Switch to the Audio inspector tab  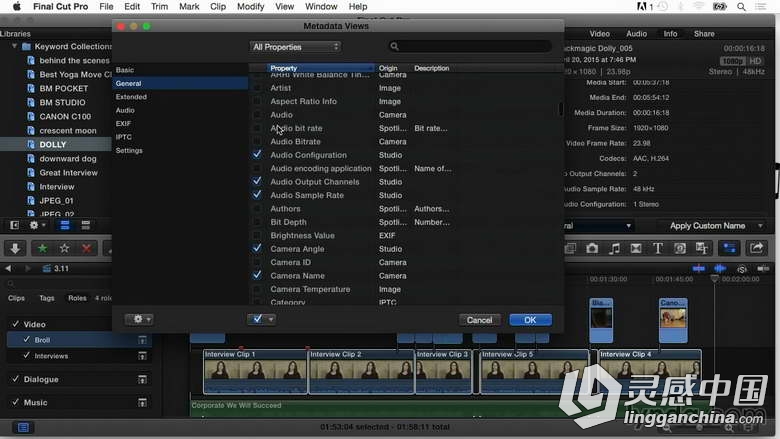[636, 34]
